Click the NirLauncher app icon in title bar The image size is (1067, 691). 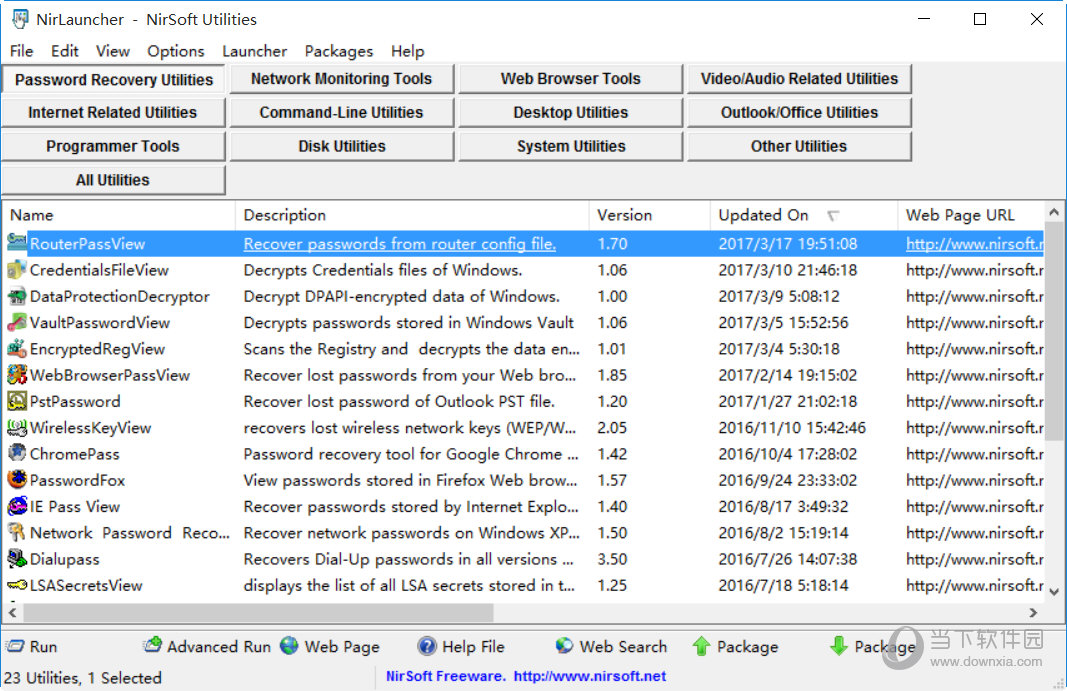(x=20, y=19)
